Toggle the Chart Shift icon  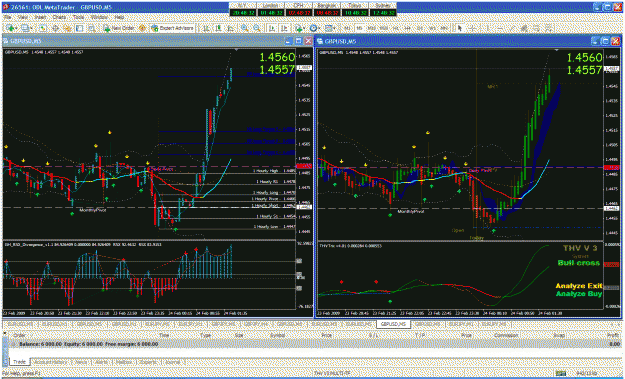[x=284, y=28]
